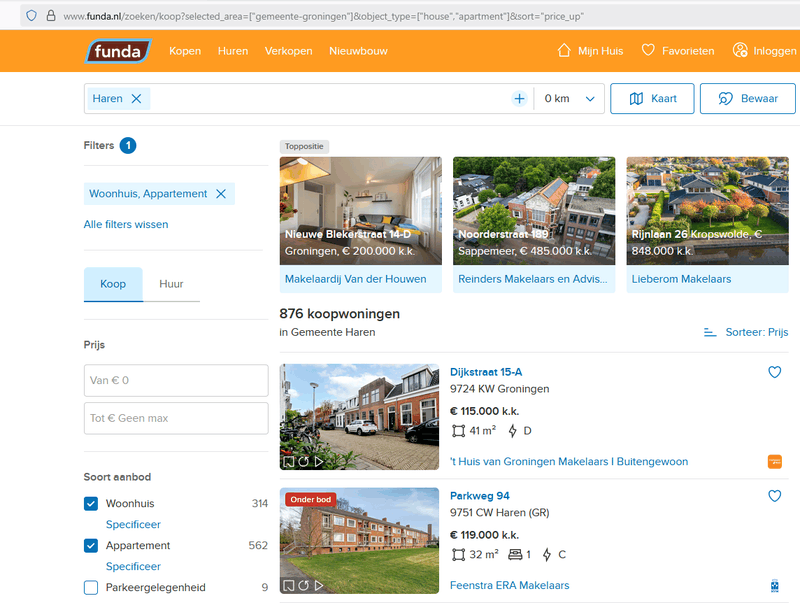Viewport: 800px width, 603px height.
Task: Save Parkweg 94 with the heart icon
Action: (x=775, y=496)
